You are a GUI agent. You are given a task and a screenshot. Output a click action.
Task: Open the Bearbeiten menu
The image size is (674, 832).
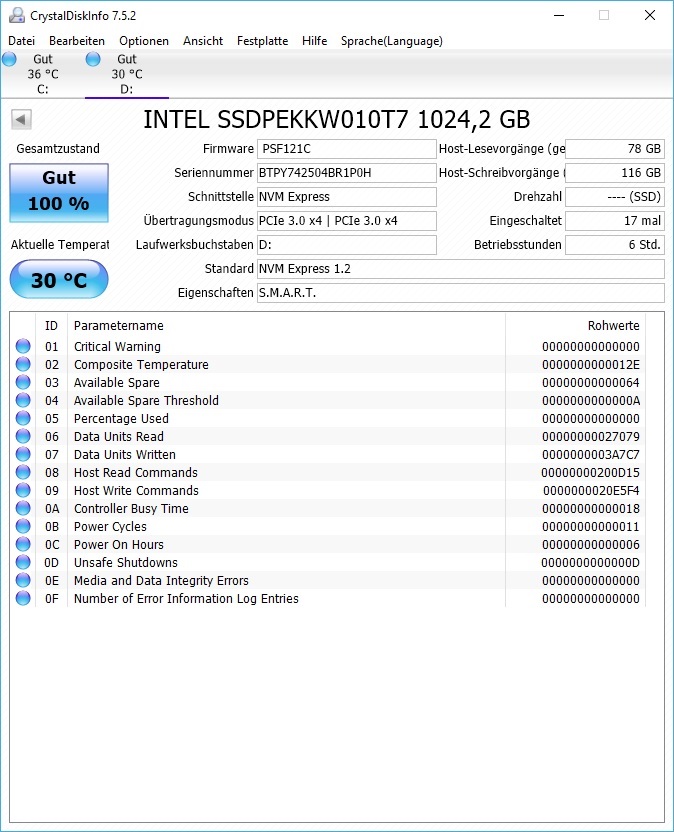pos(77,41)
